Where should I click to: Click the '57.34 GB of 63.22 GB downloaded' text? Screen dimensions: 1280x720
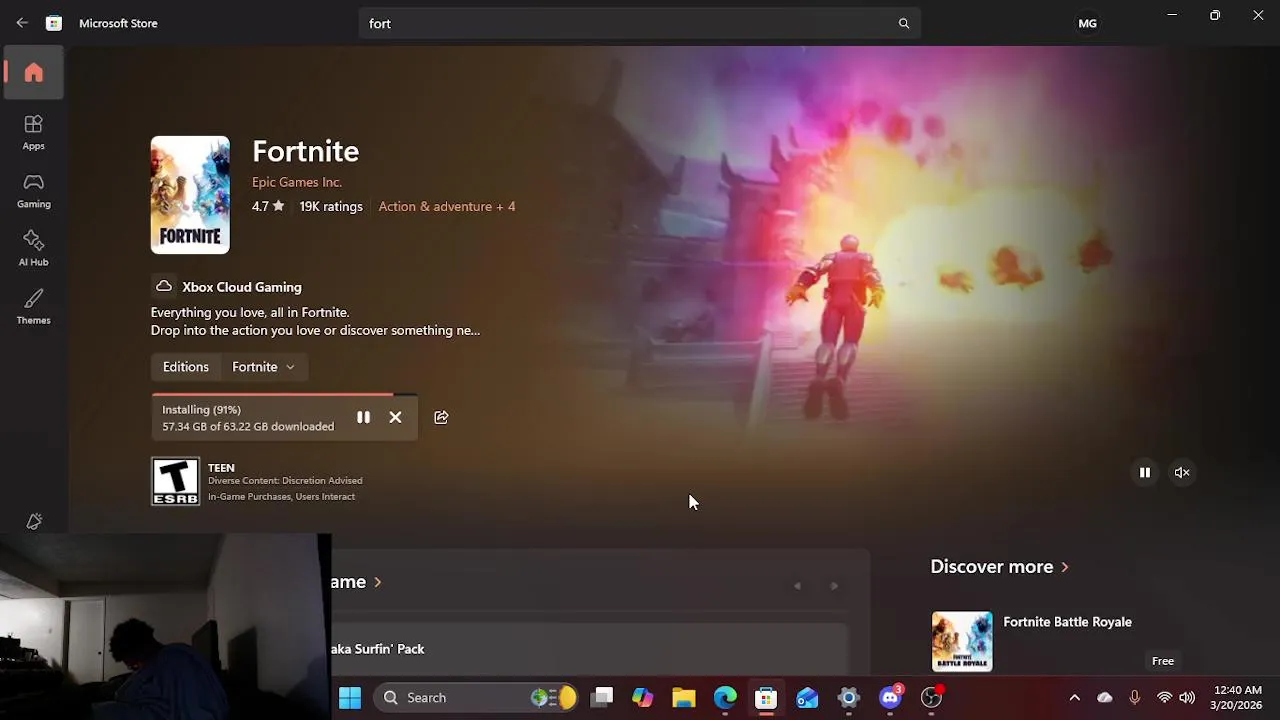(x=248, y=426)
